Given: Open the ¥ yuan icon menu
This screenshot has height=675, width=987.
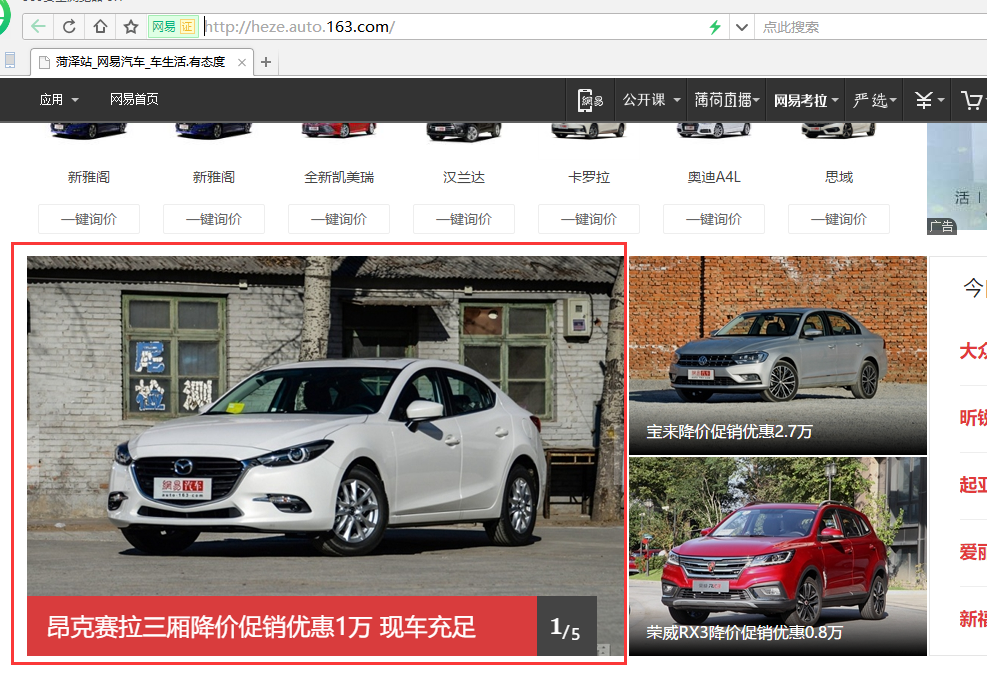Looking at the screenshot, I should coord(929,100).
